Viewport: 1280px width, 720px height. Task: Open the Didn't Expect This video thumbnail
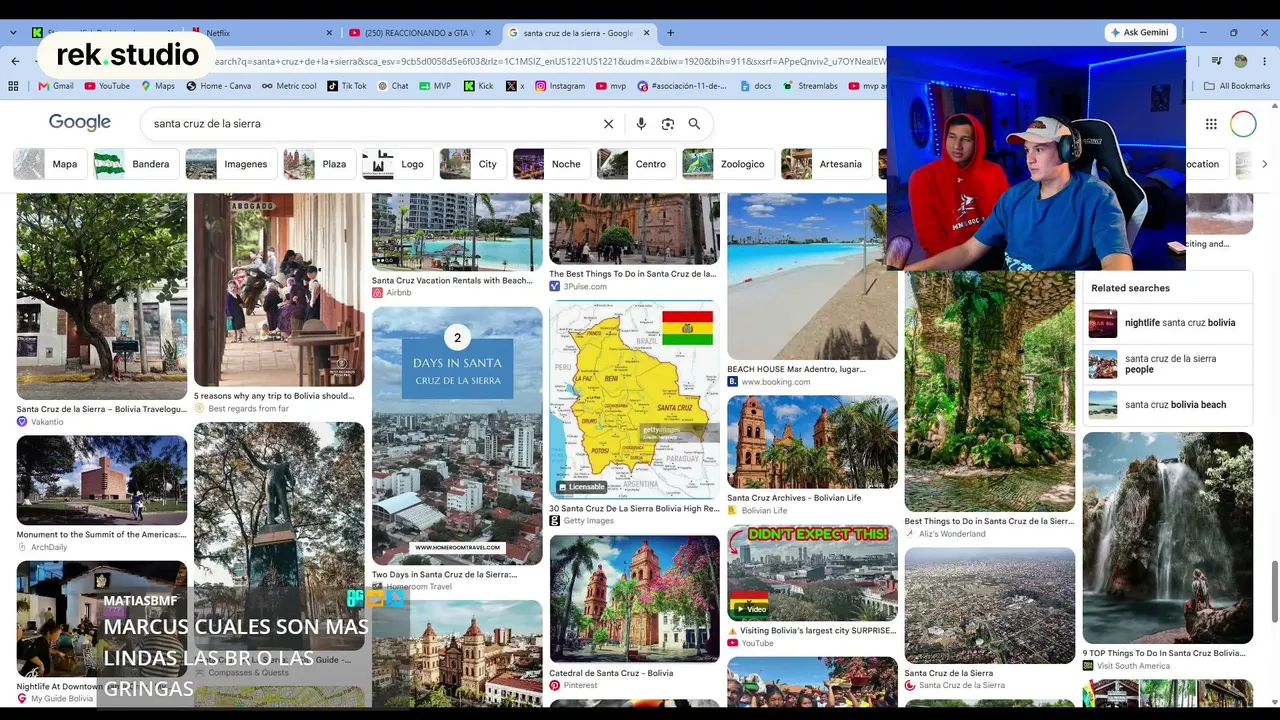(812, 573)
